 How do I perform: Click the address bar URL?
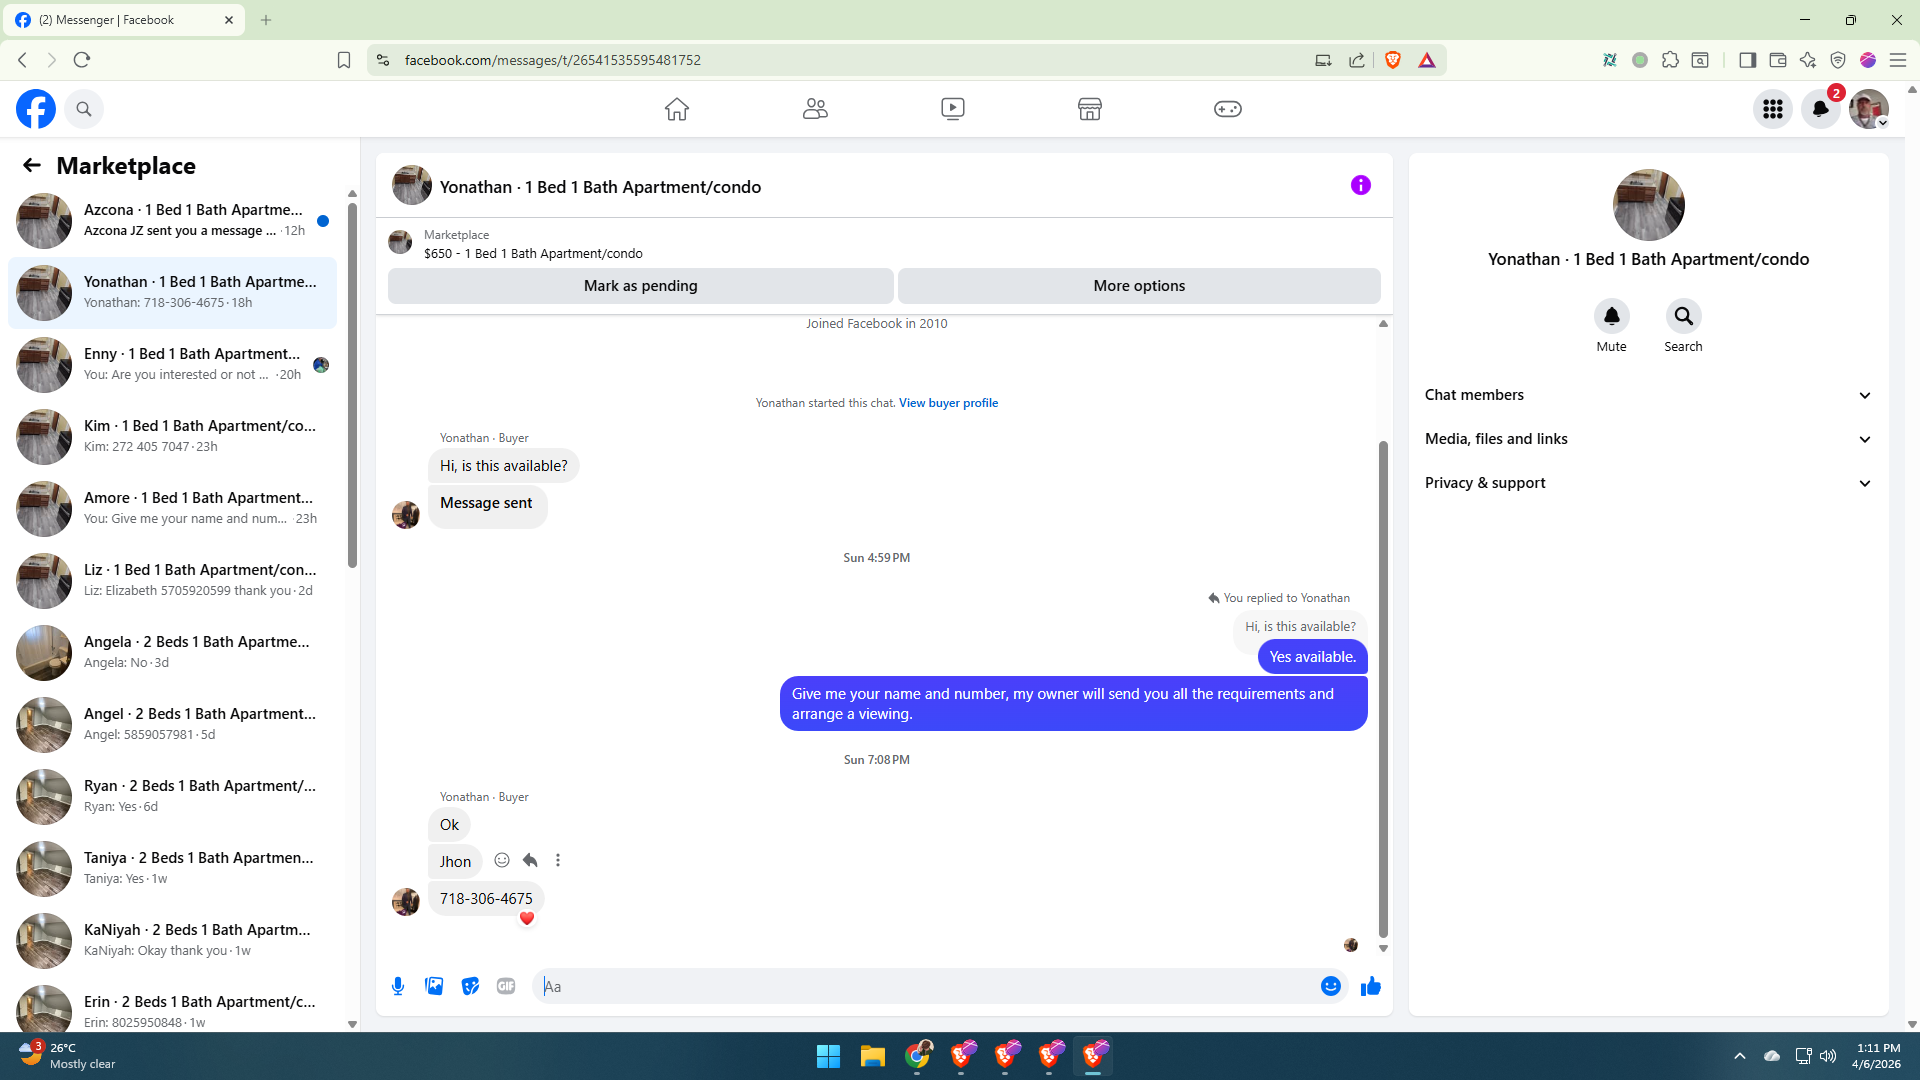(x=552, y=60)
